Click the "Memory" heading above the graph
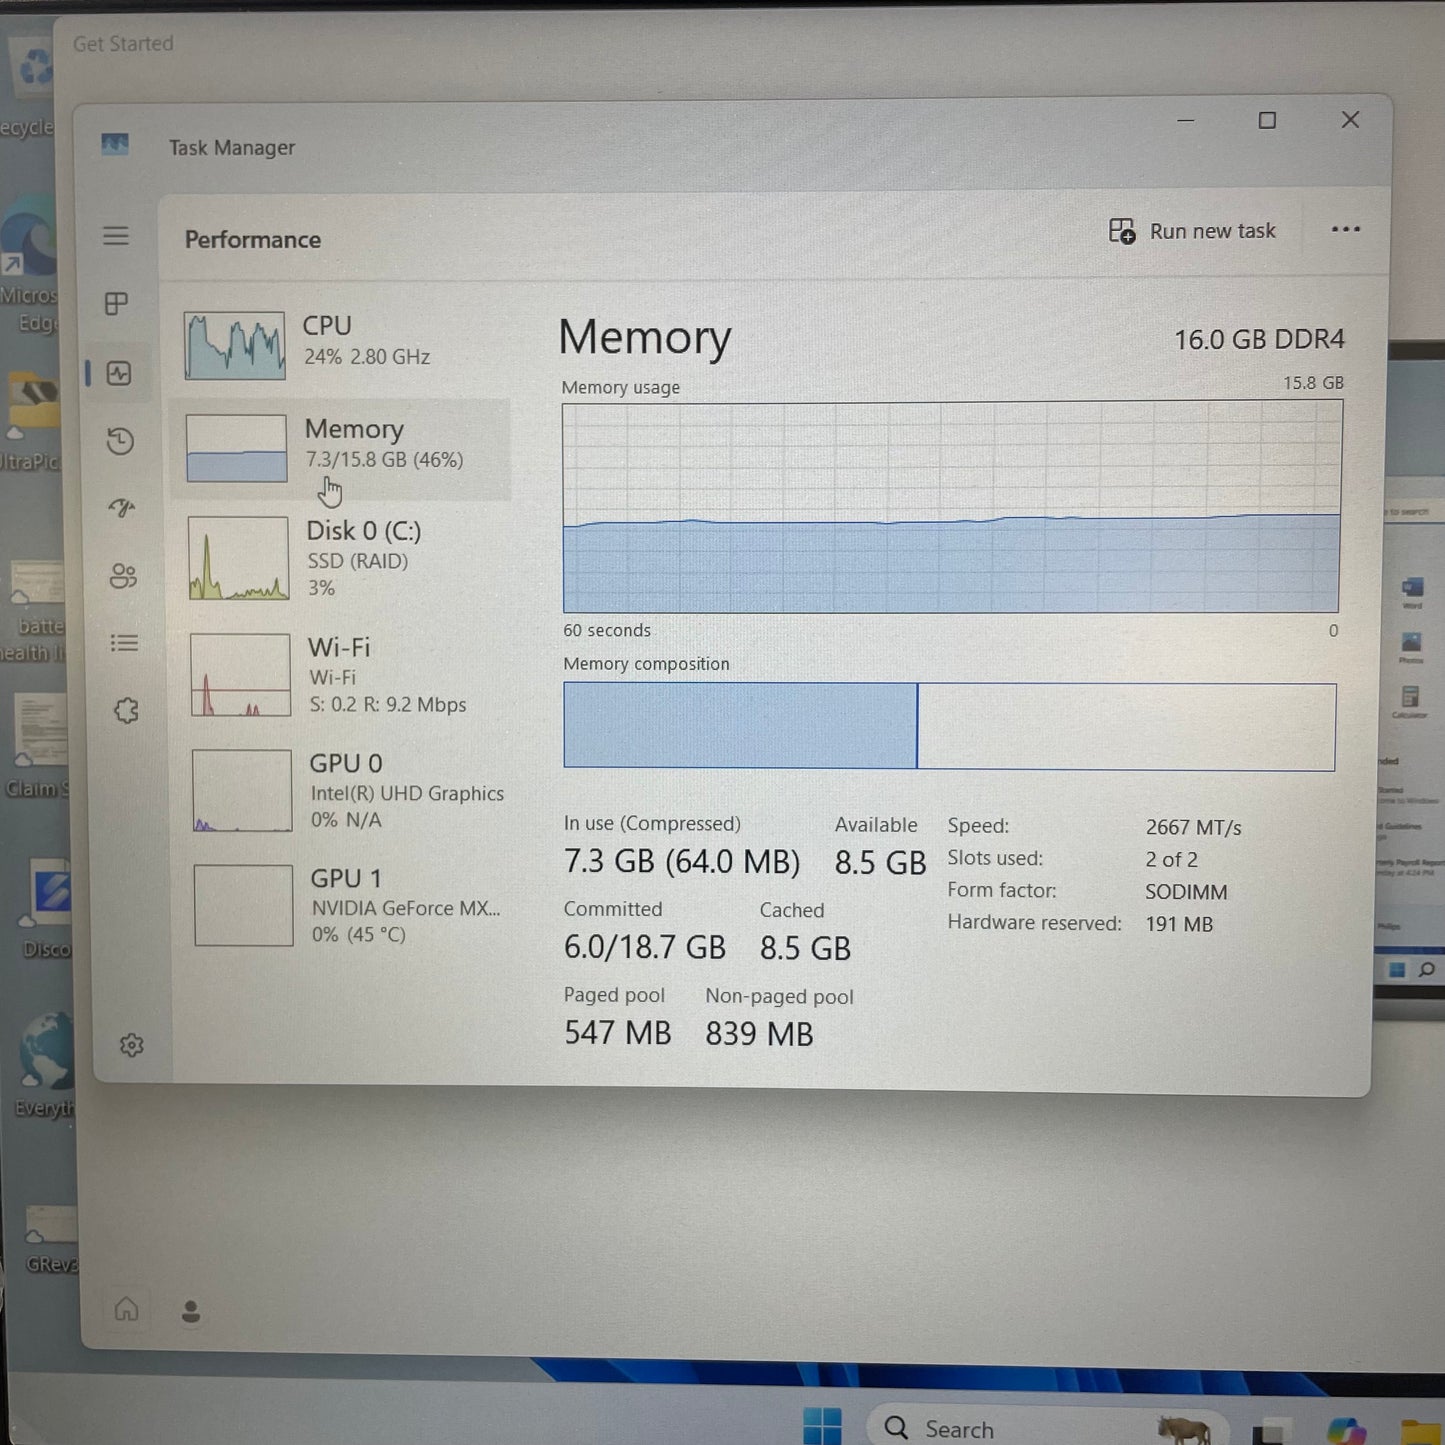 coord(645,337)
